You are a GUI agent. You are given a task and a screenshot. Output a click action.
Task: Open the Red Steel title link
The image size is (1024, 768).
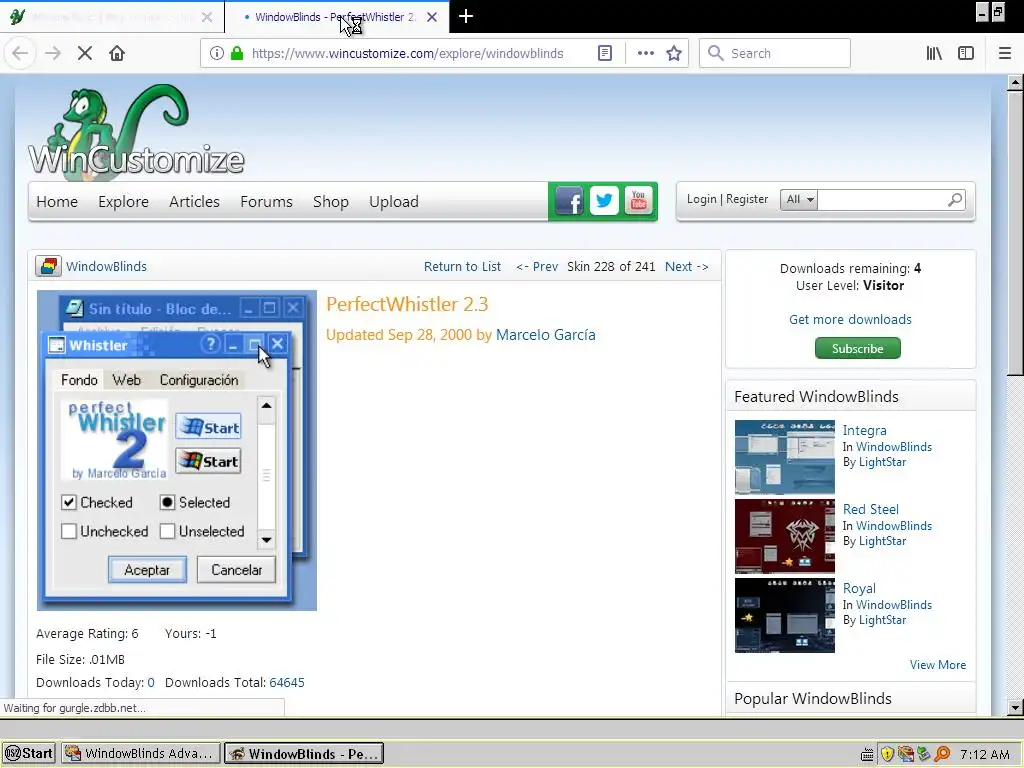[x=871, y=509]
